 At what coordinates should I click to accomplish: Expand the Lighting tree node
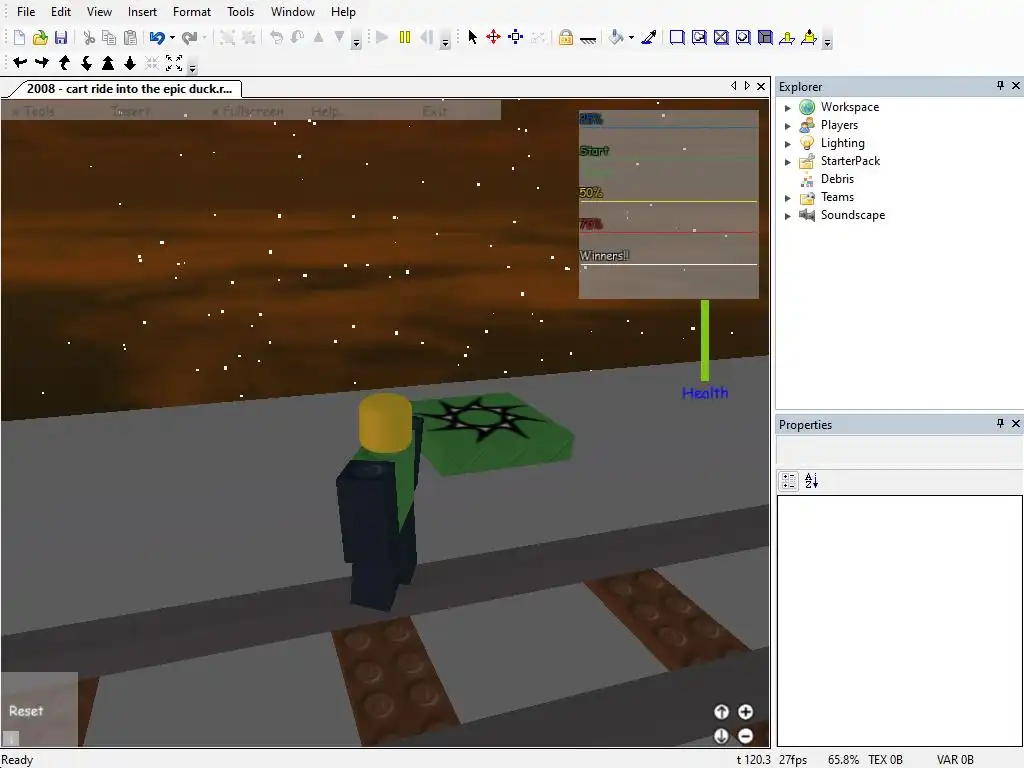pyautogui.click(x=788, y=144)
